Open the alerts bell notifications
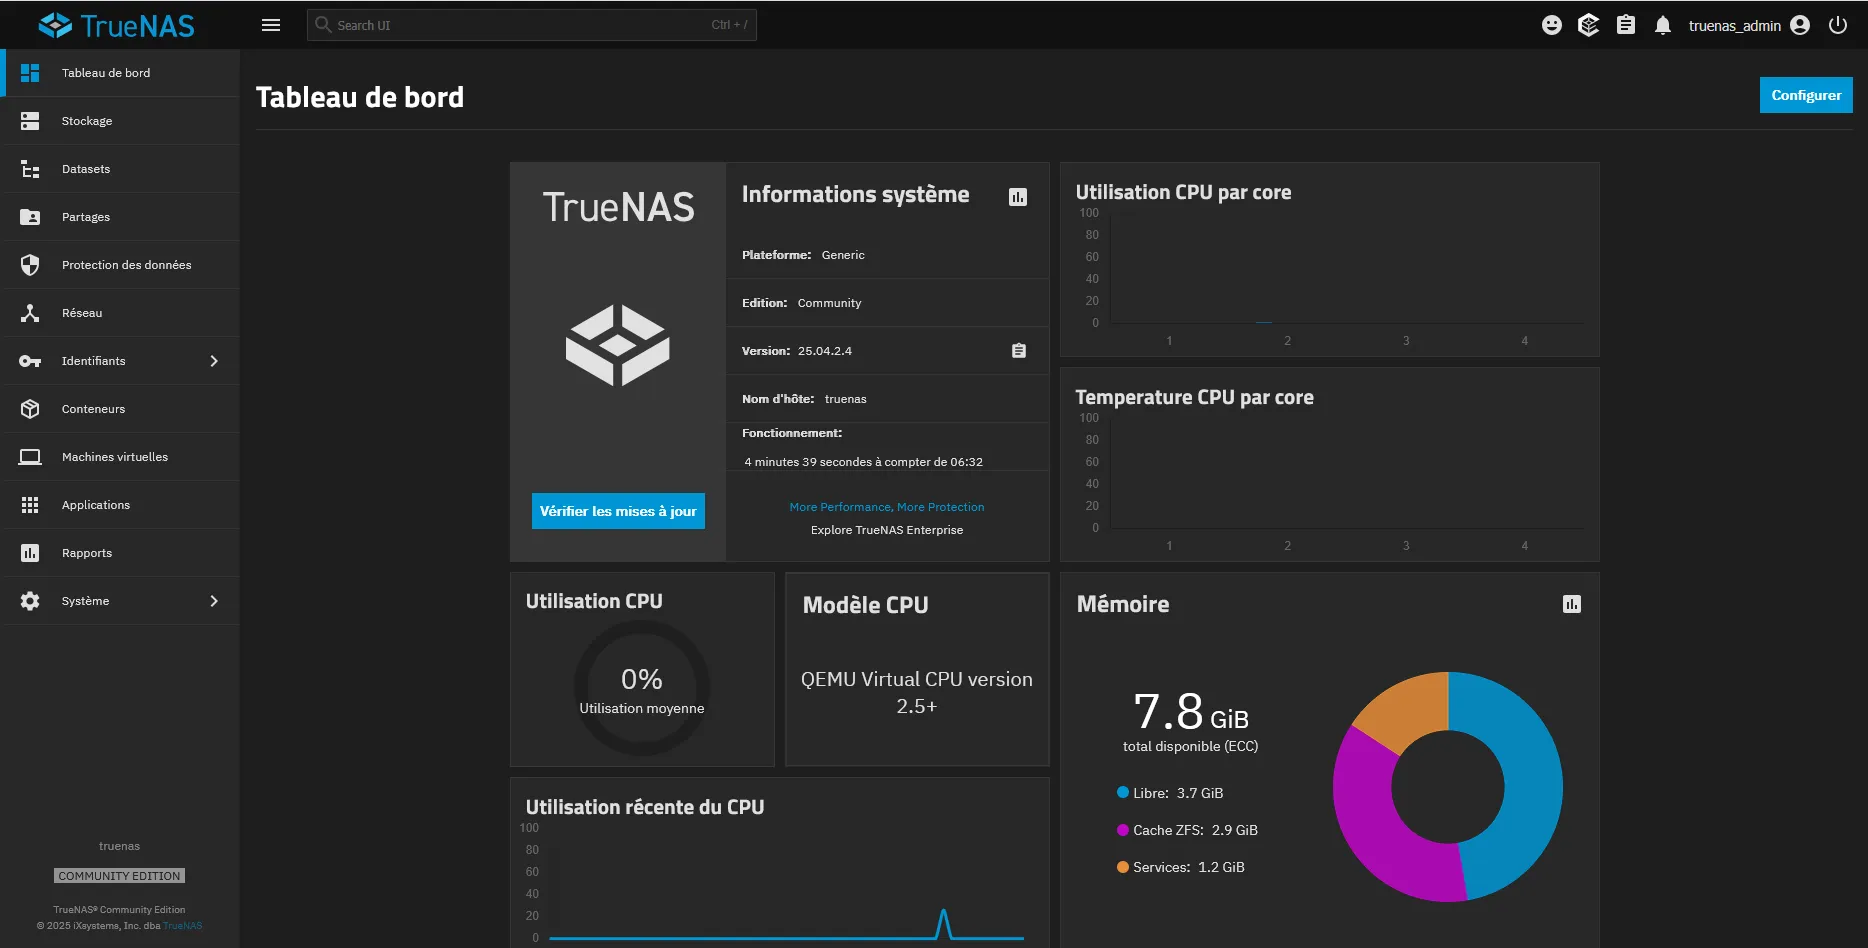Screen dimensions: 1868x948 tap(1662, 25)
